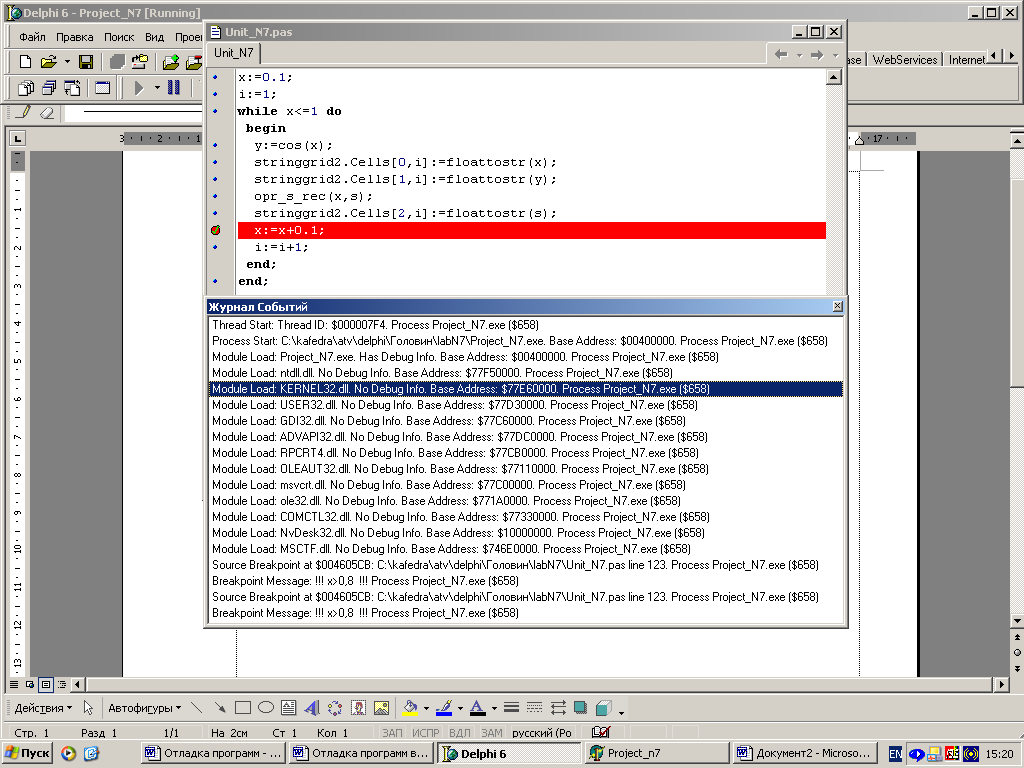The image size is (1024, 768).
Task: Open the Автофигуры menu
Action: tap(144, 708)
